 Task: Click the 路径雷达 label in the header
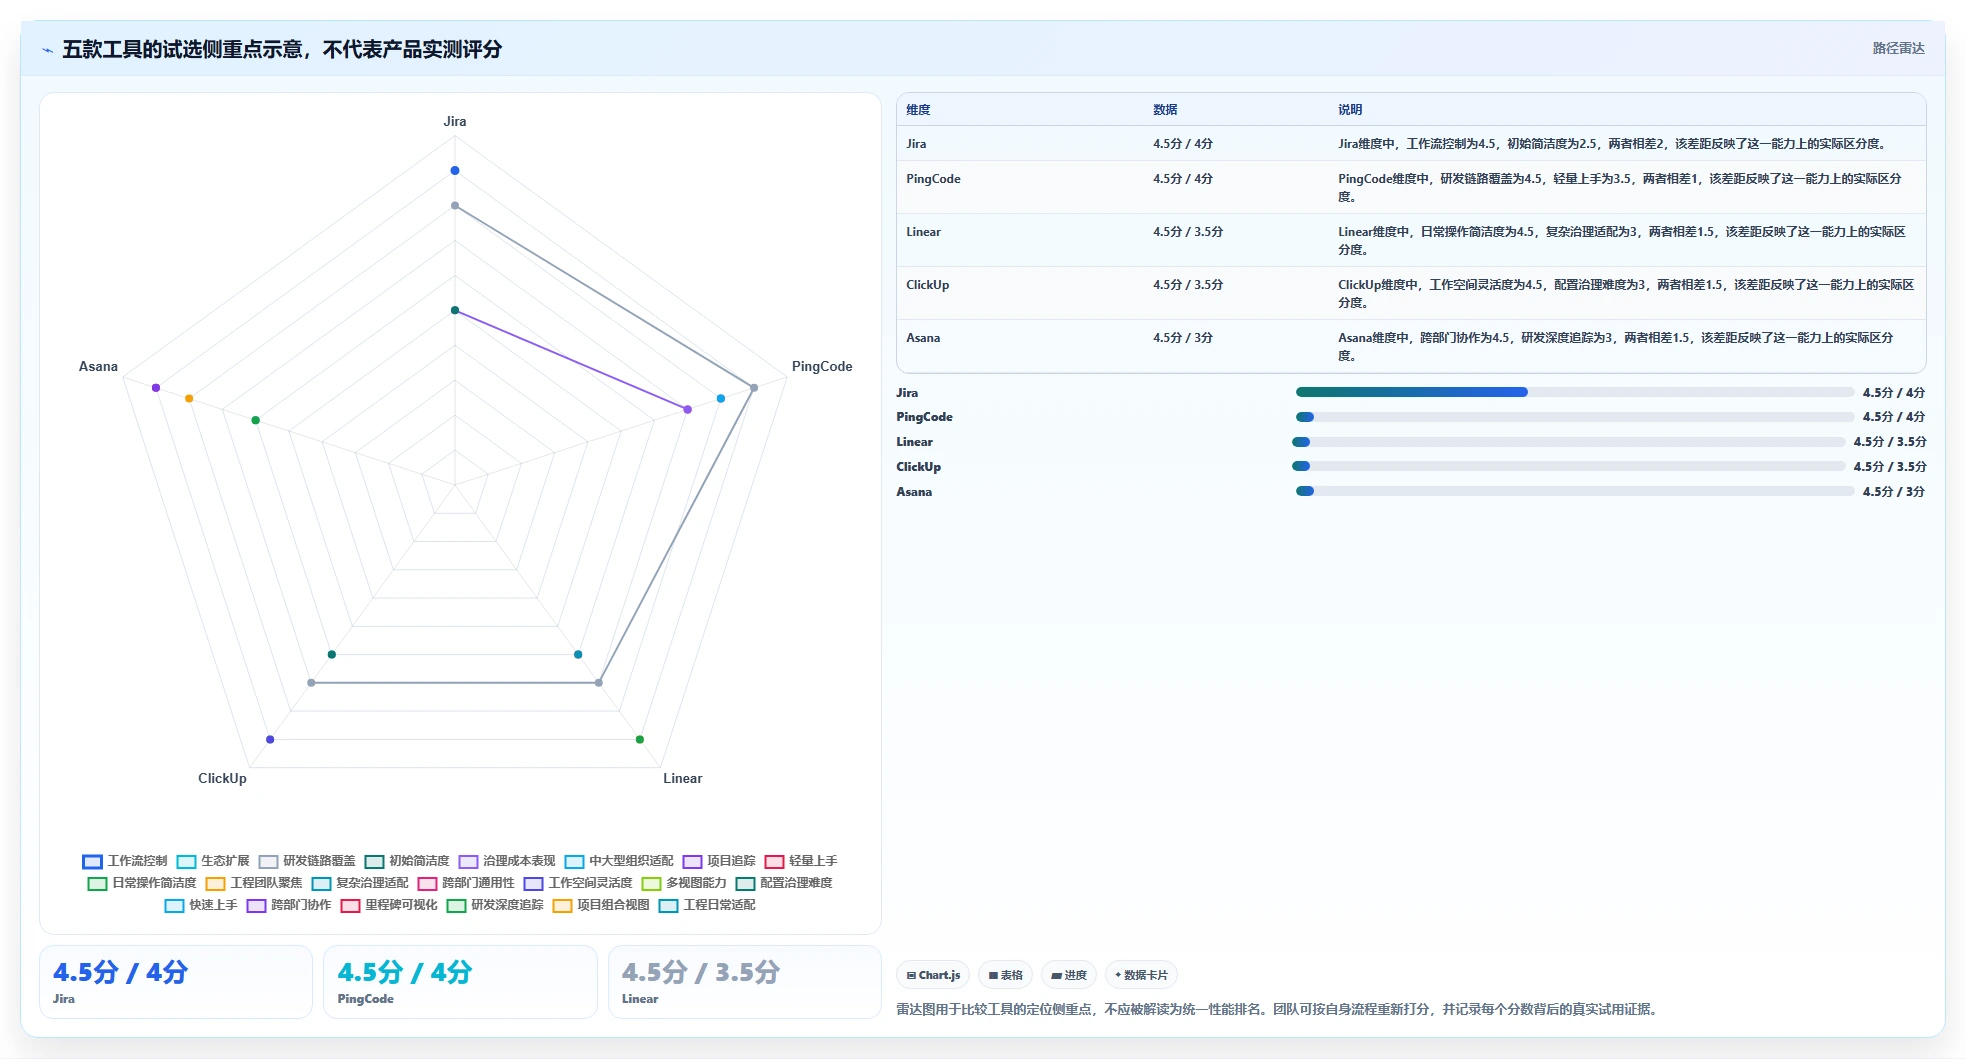click(1898, 48)
